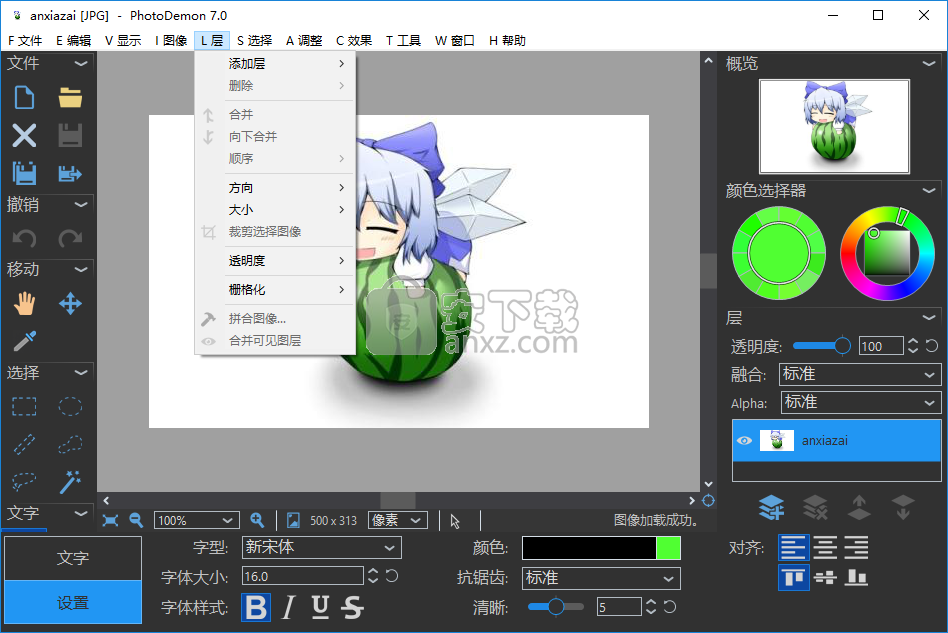Image resolution: width=948 pixels, height=633 pixels.
Task: Click the black text color swatch
Action: coord(589,548)
